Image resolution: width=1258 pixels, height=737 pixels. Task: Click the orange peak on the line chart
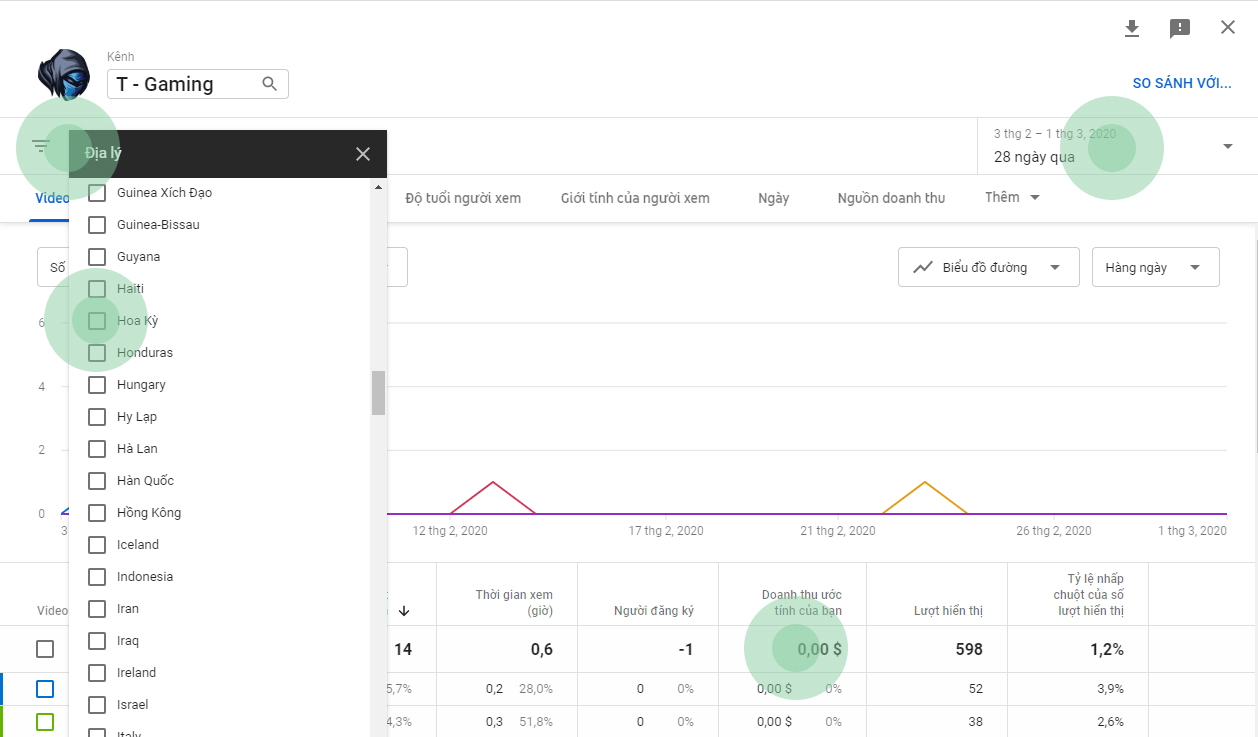[x=925, y=483]
